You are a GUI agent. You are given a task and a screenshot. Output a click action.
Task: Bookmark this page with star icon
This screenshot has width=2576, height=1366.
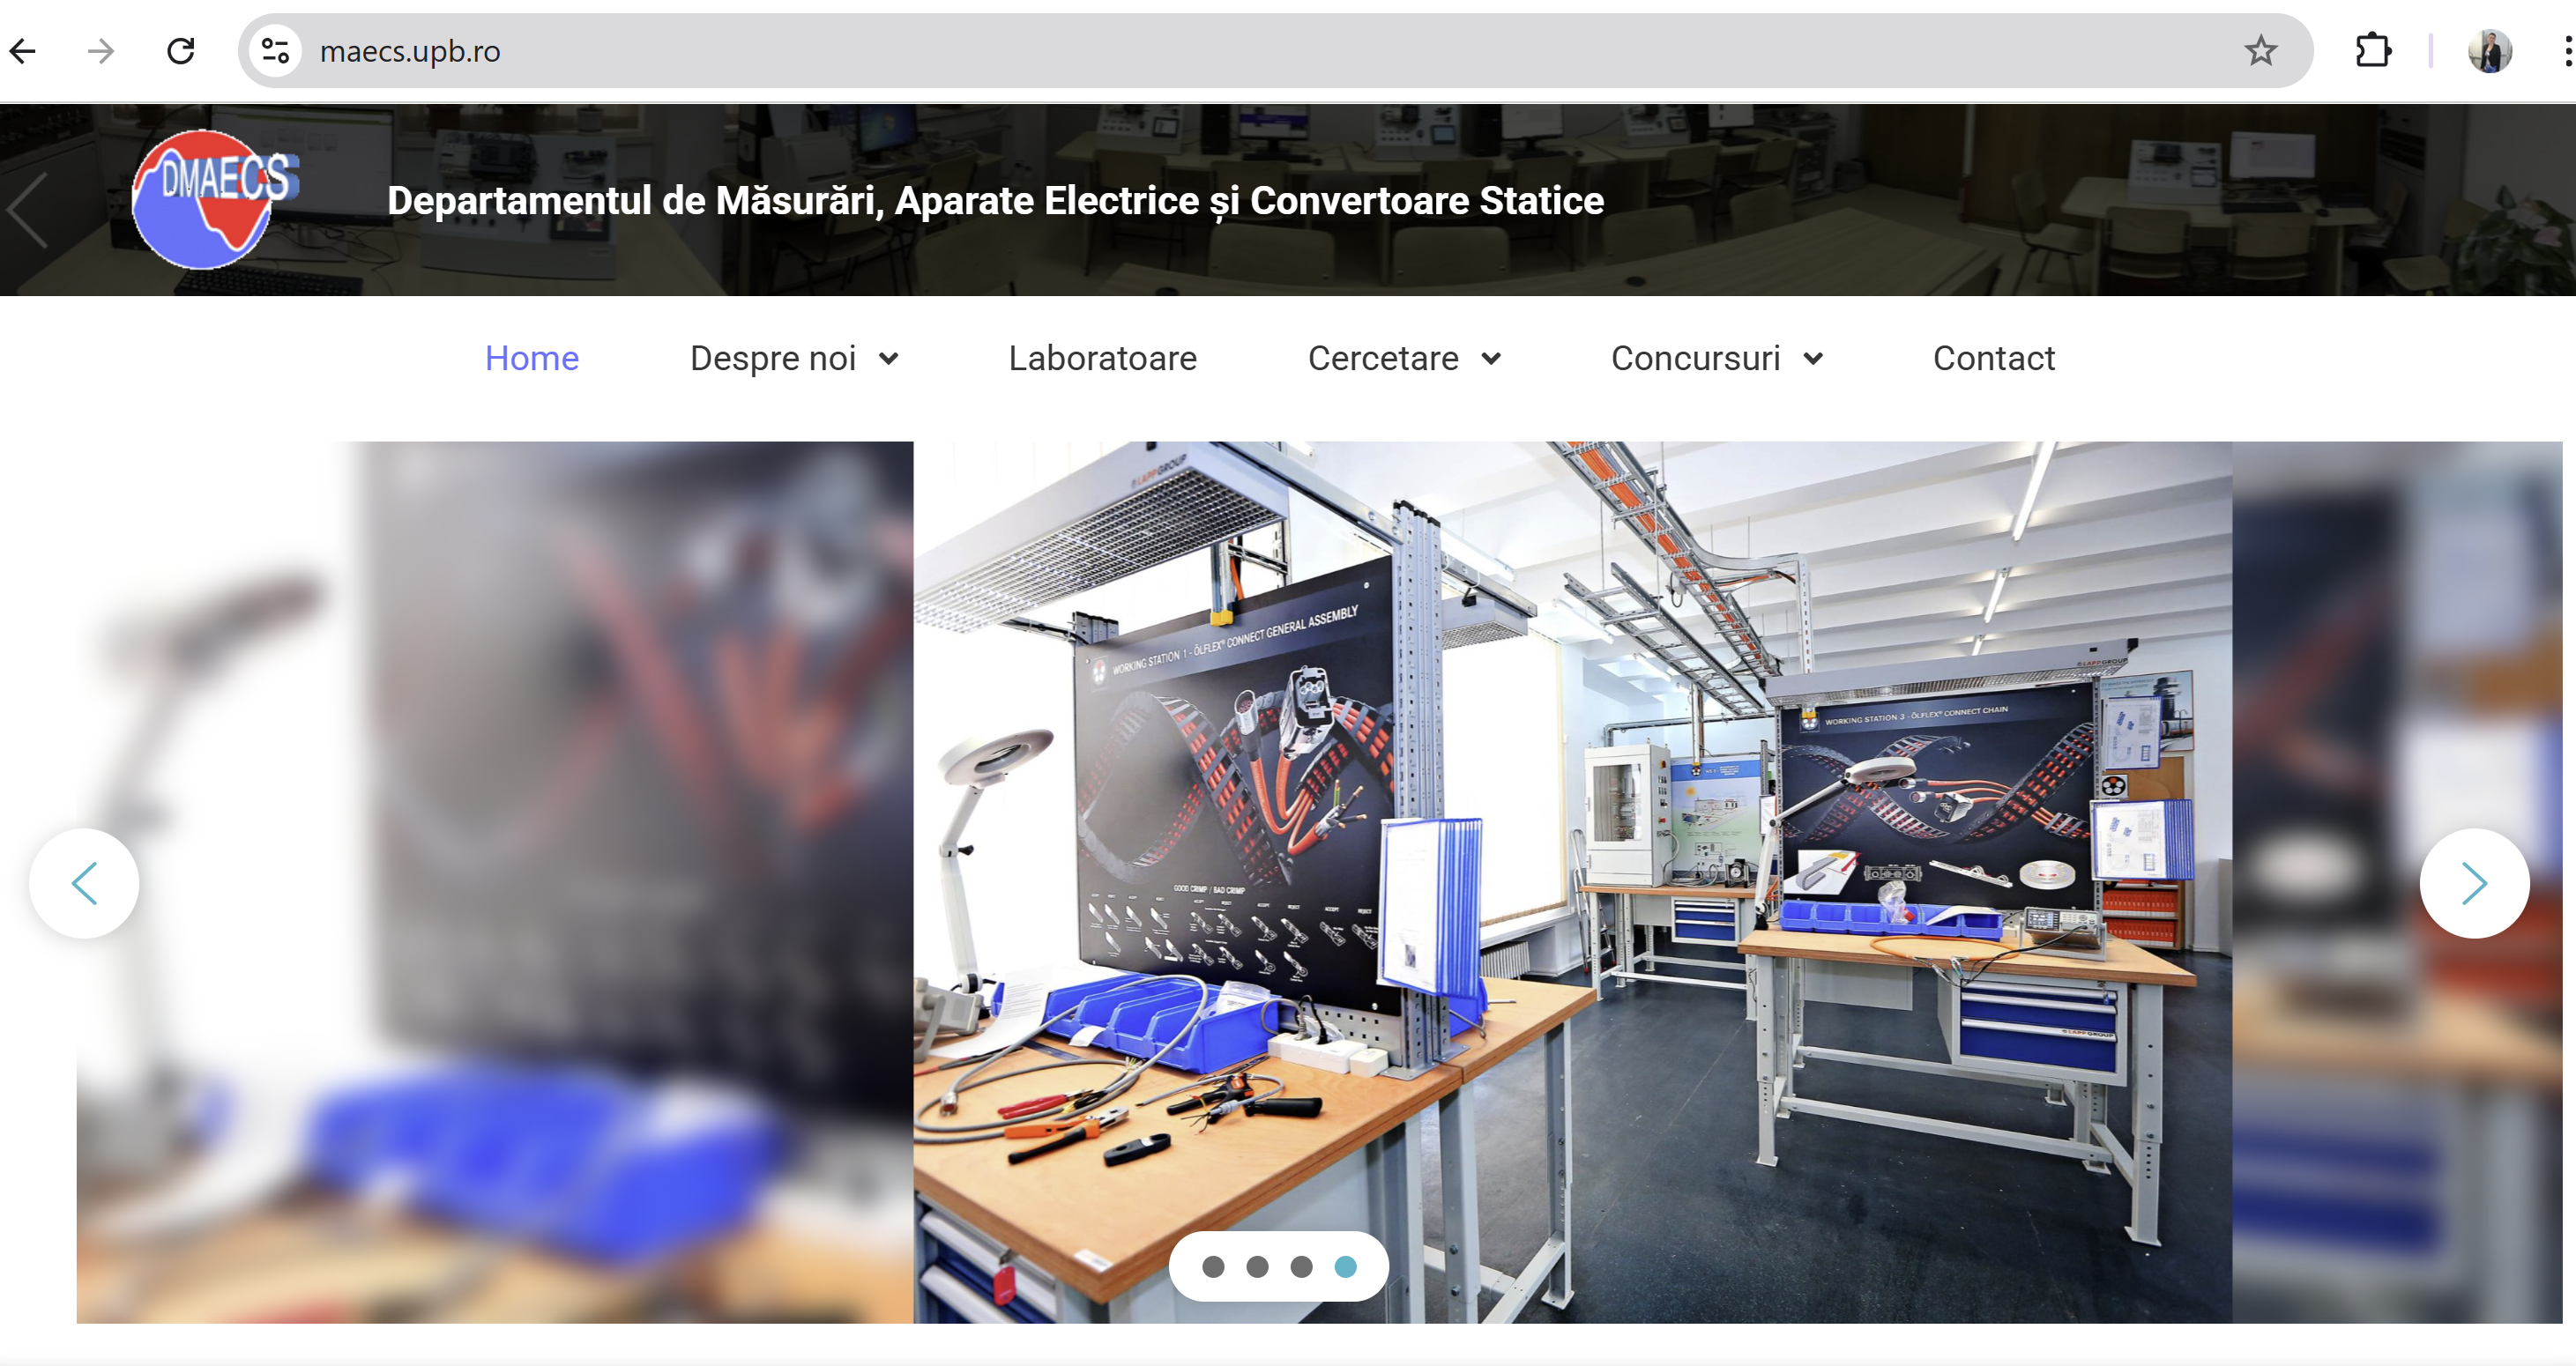[2260, 51]
